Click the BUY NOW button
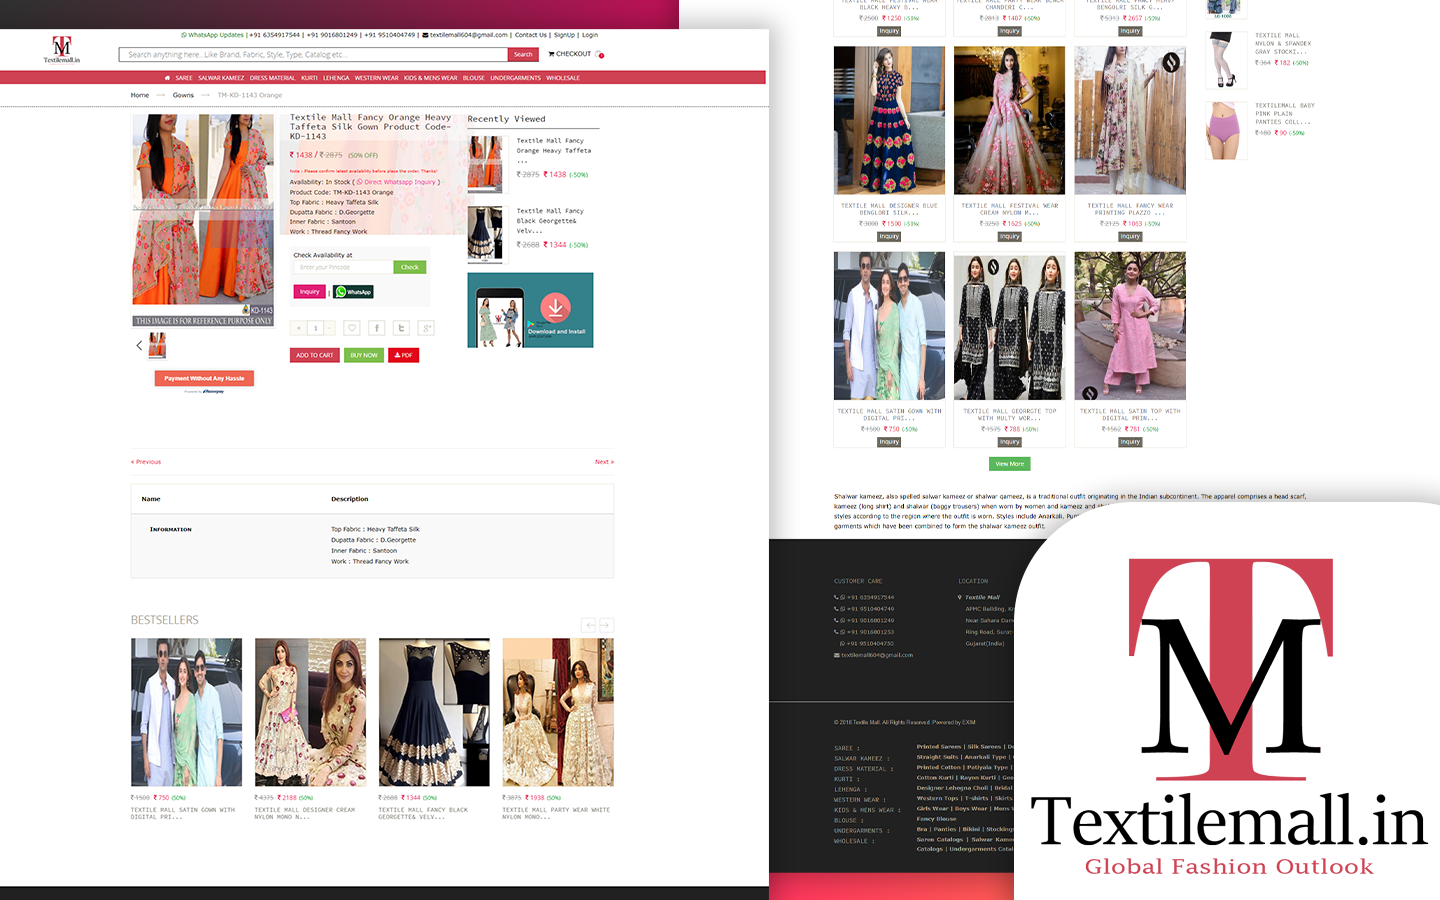This screenshot has width=1440, height=900. coord(364,355)
